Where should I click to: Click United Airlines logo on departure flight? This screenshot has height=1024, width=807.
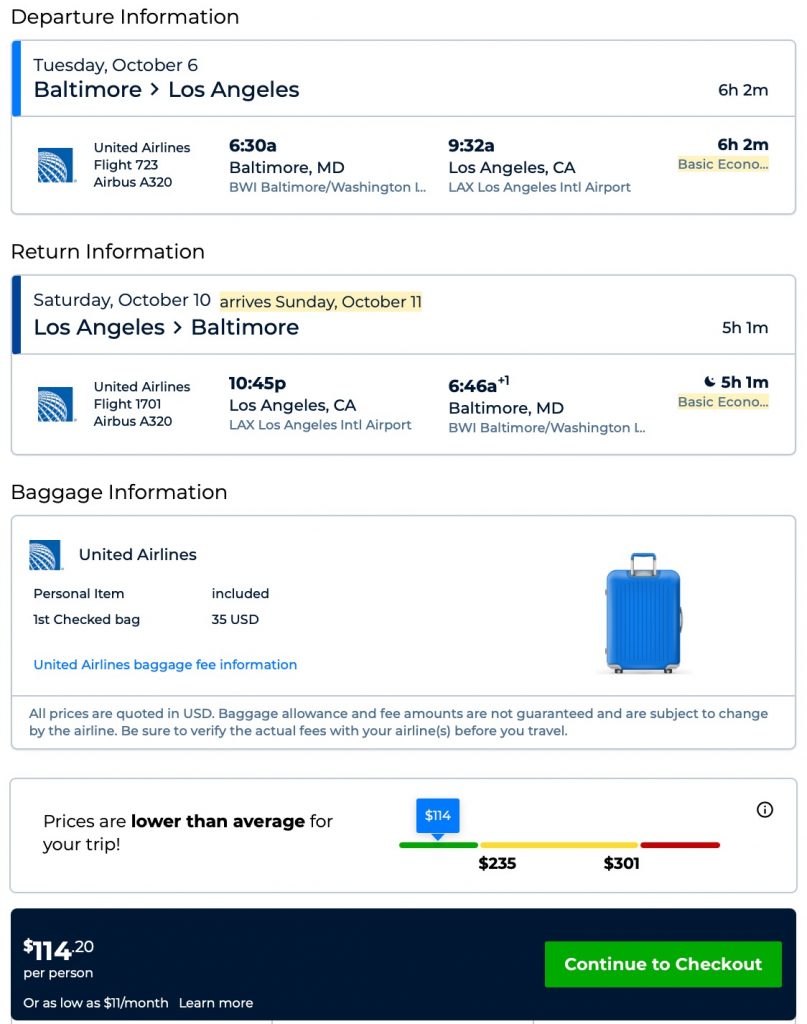(56, 165)
